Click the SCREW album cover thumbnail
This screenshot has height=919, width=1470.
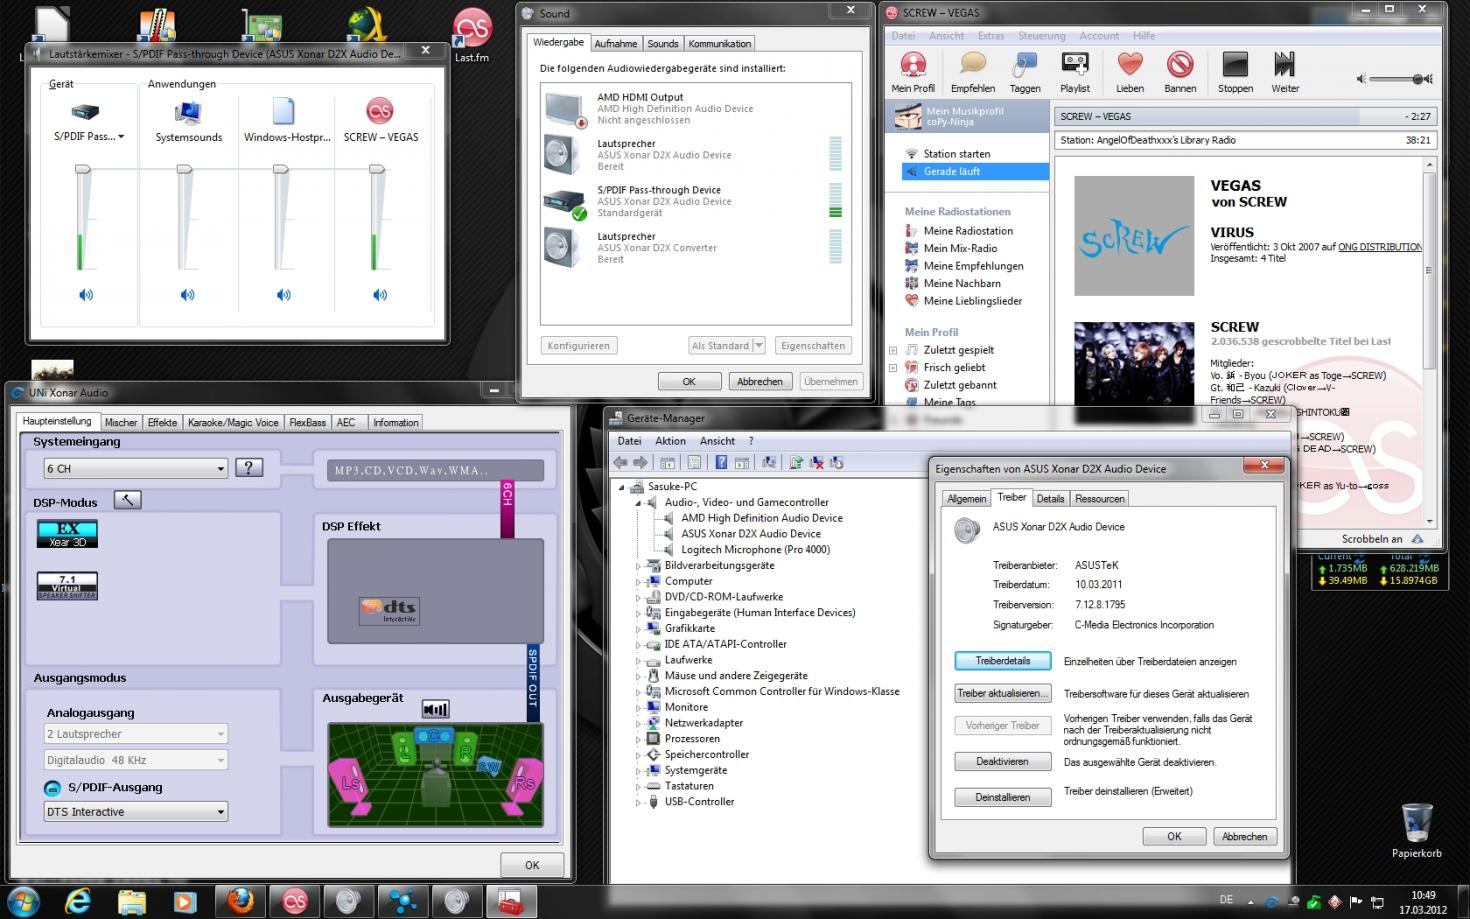pos(1134,235)
